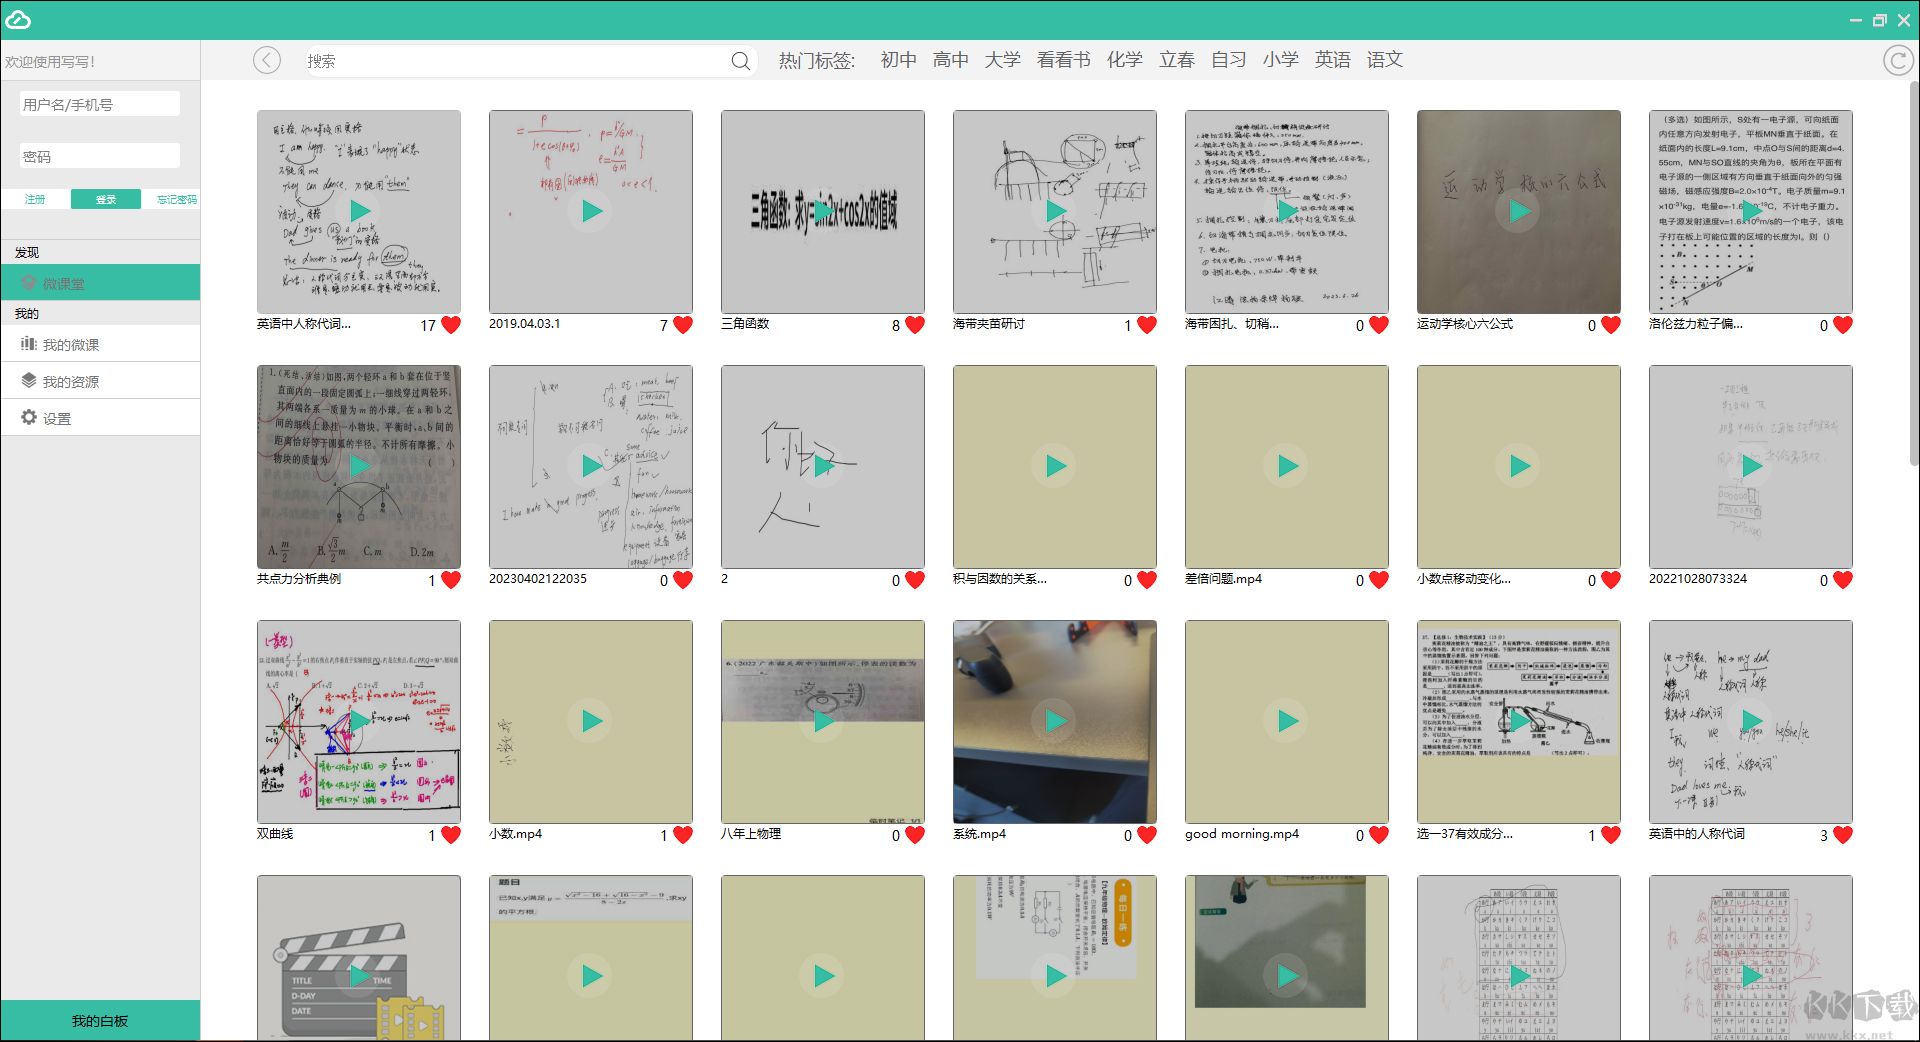Image resolution: width=1920 pixels, height=1042 pixels.
Task: Click heart icon for 20230402122035
Action: [x=683, y=579]
